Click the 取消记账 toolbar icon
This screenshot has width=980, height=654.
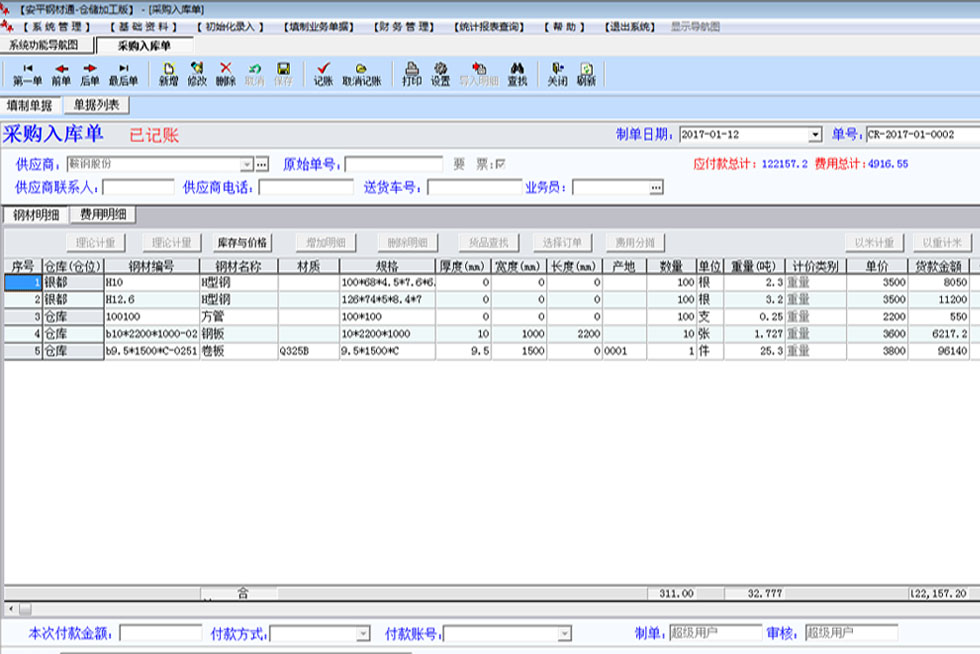[361, 74]
